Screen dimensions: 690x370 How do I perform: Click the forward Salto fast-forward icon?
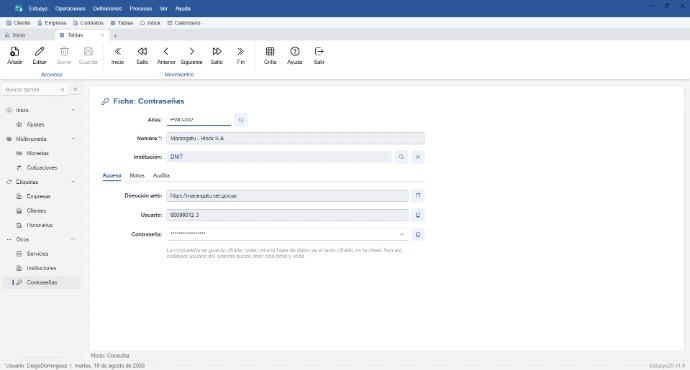[x=217, y=51]
